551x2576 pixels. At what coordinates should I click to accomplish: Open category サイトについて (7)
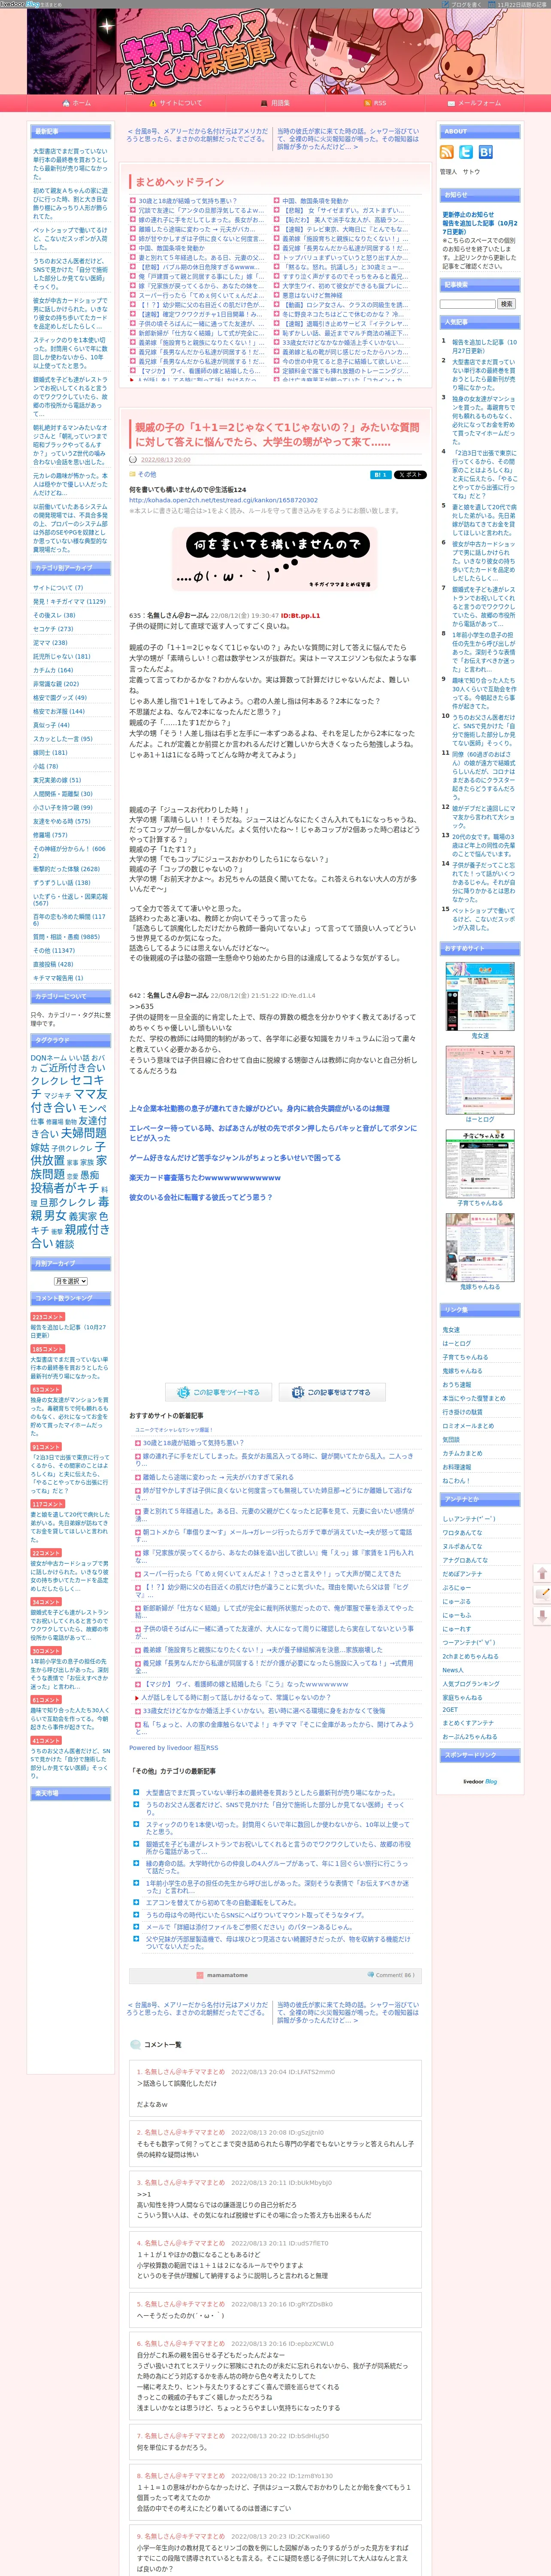point(58,588)
